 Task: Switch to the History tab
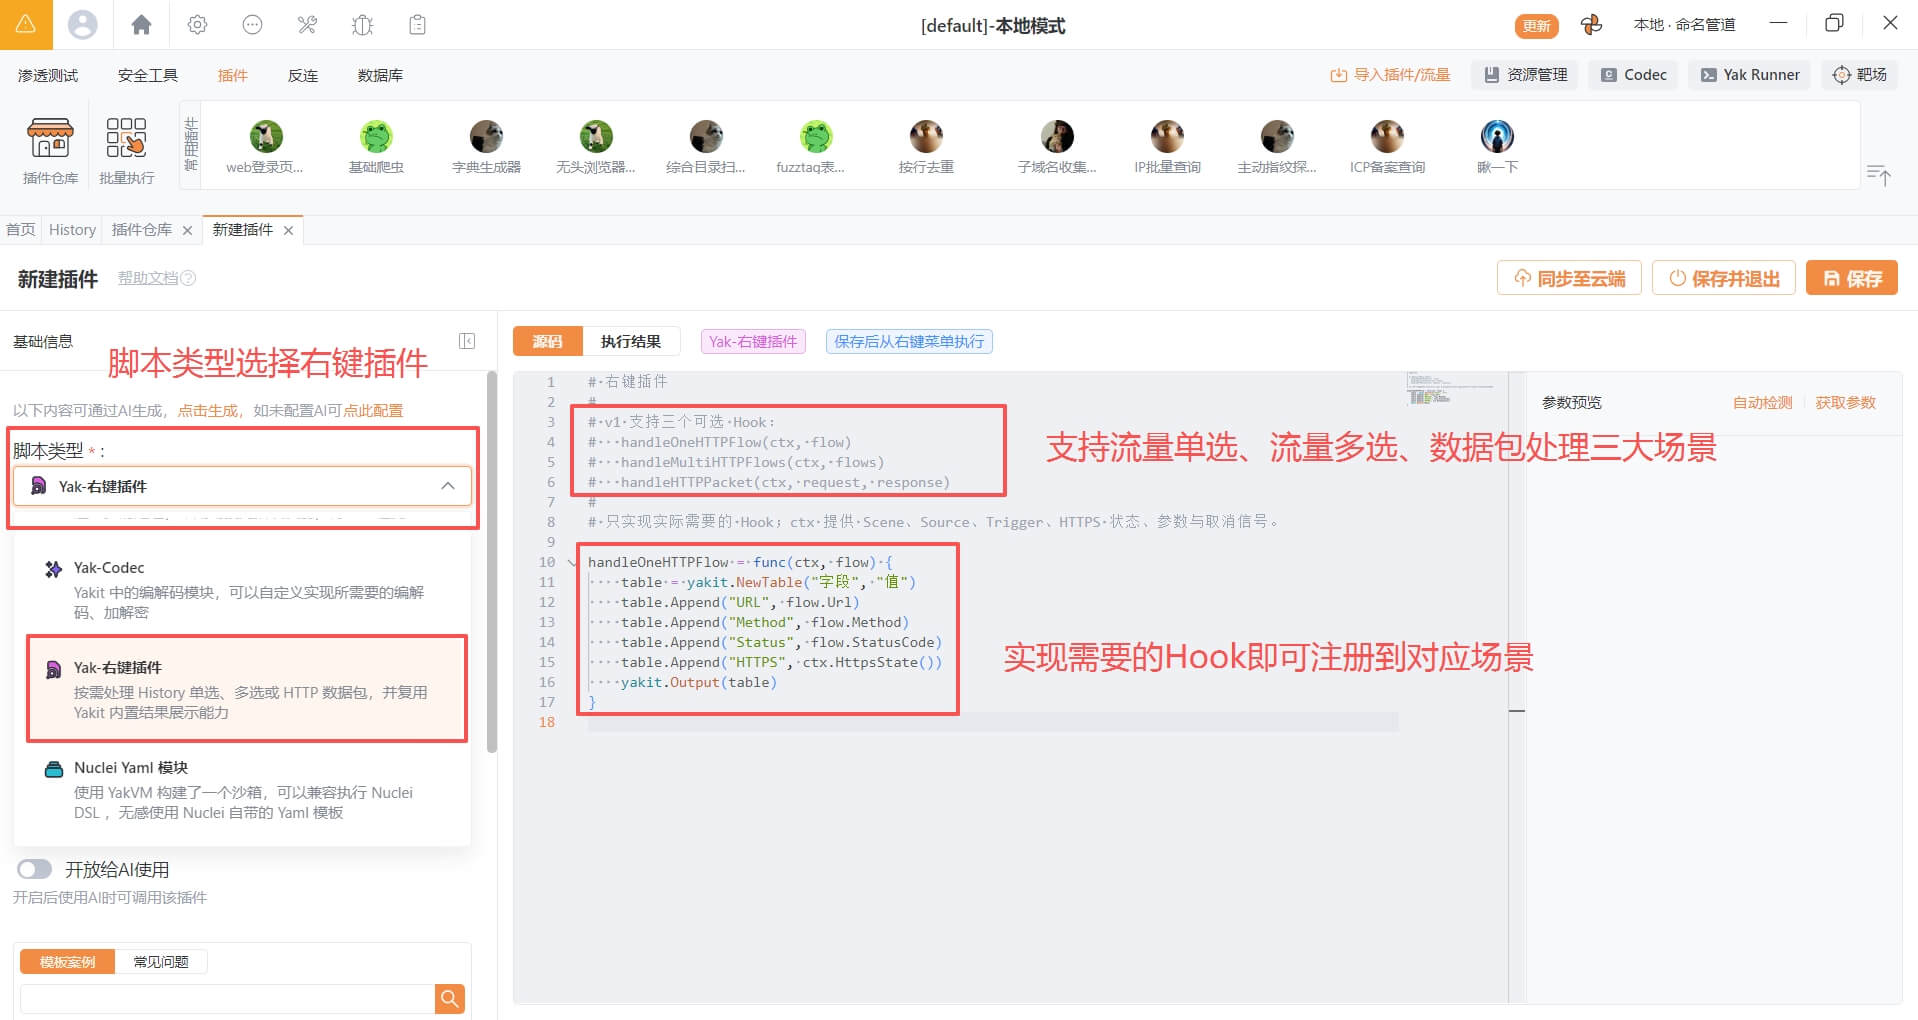(x=72, y=230)
